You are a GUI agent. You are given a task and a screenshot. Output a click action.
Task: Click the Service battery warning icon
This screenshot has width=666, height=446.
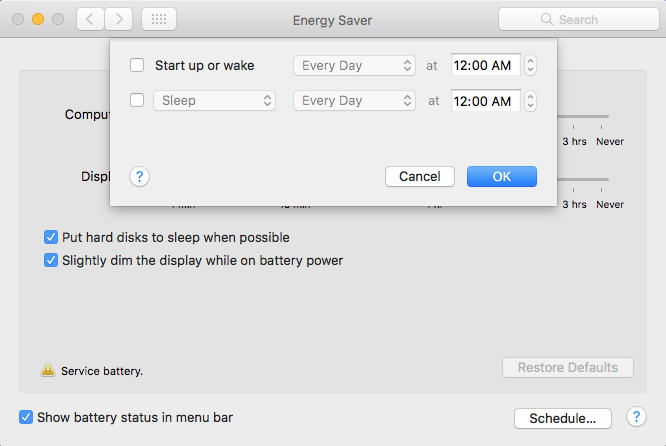[47, 370]
